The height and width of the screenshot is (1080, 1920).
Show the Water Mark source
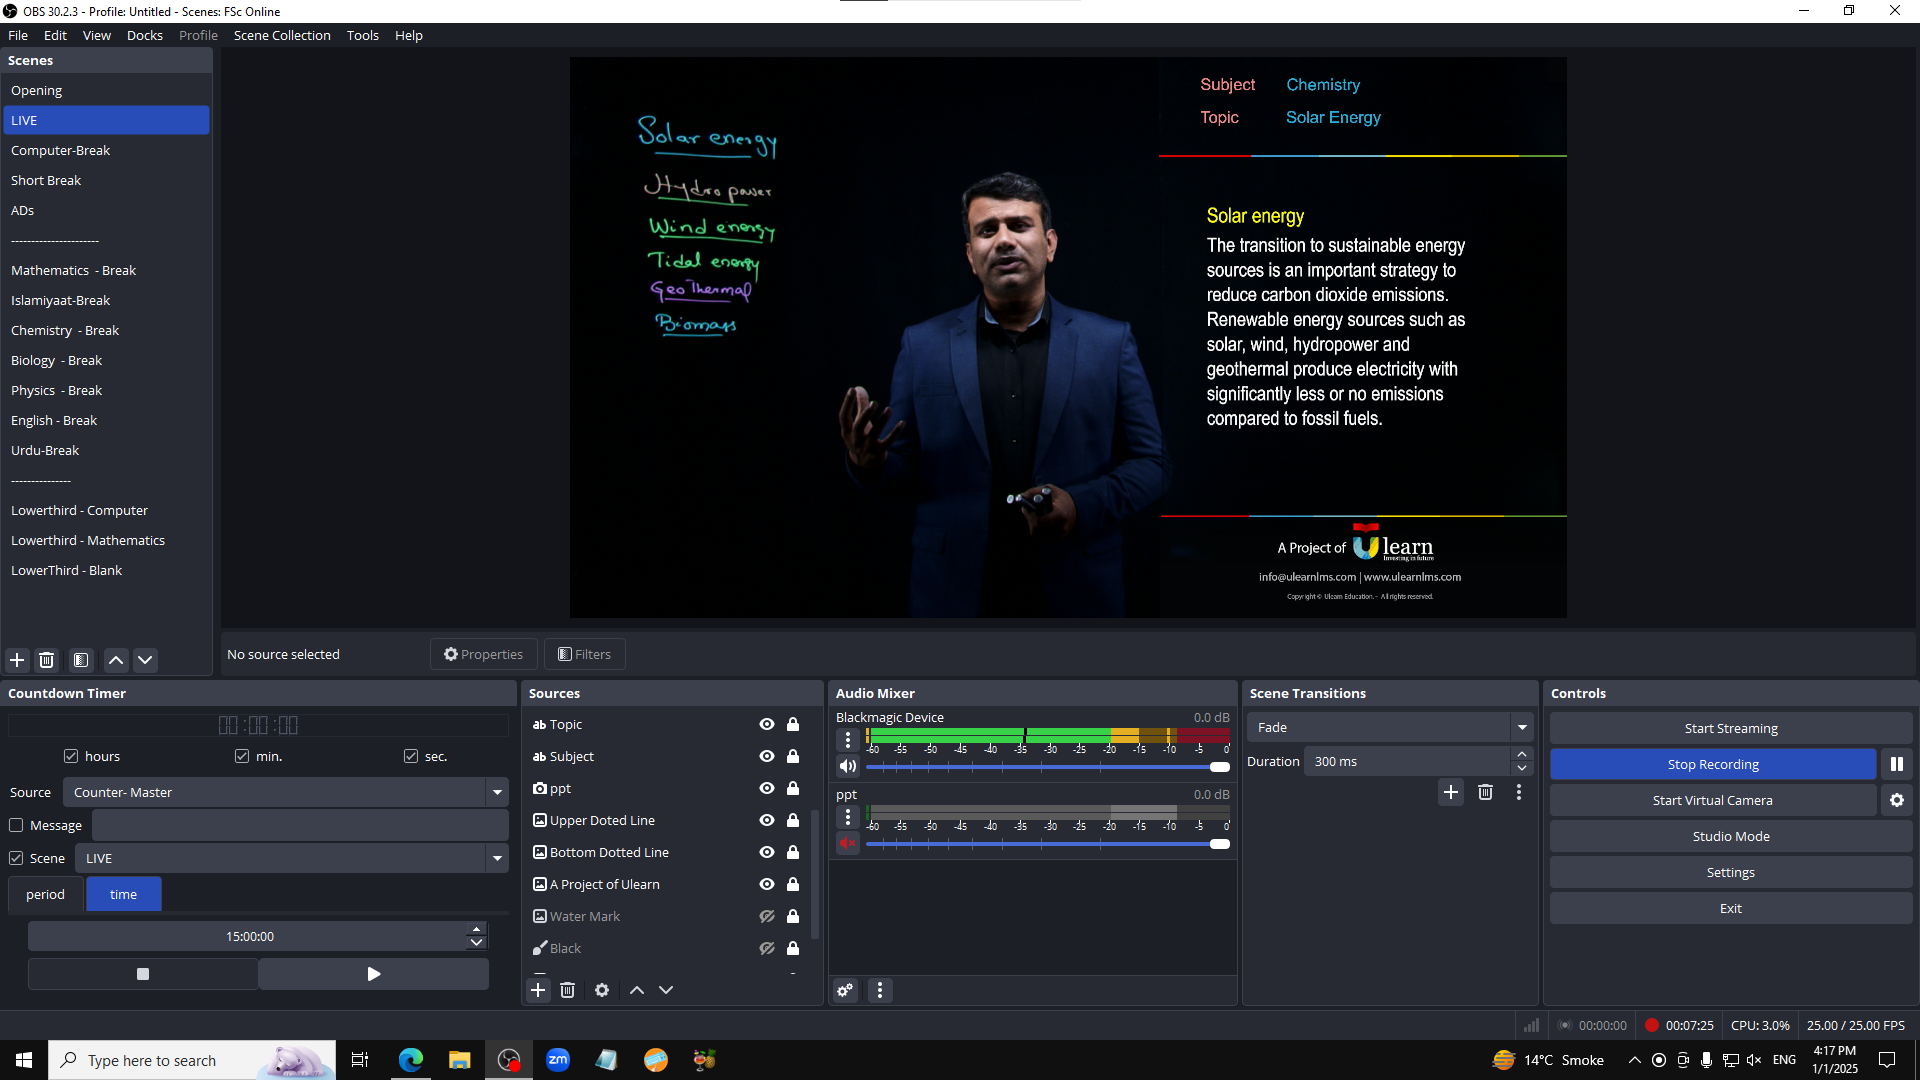point(767,916)
